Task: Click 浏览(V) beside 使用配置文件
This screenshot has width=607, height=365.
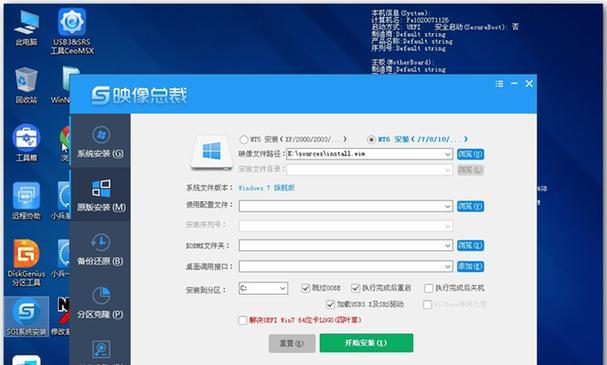Action: tap(470, 206)
